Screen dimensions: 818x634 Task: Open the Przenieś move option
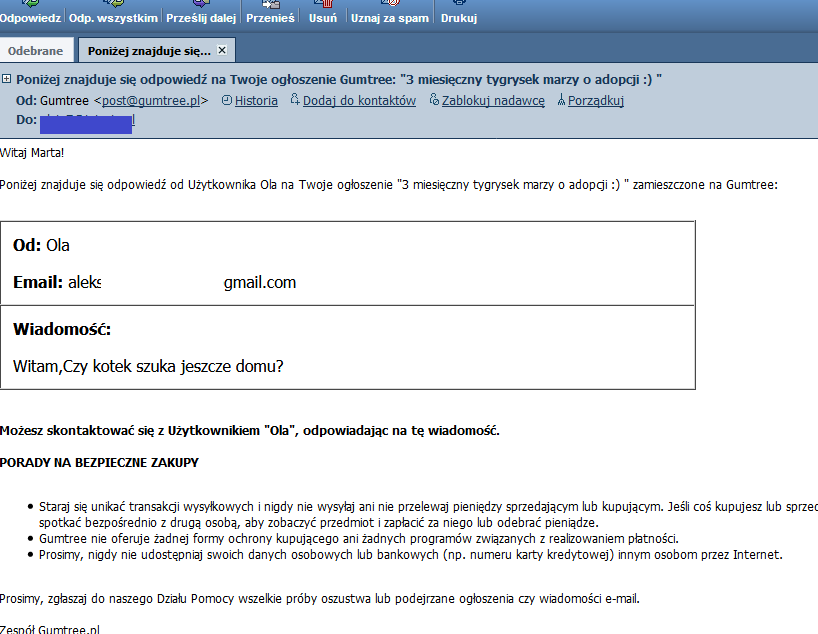(x=270, y=13)
